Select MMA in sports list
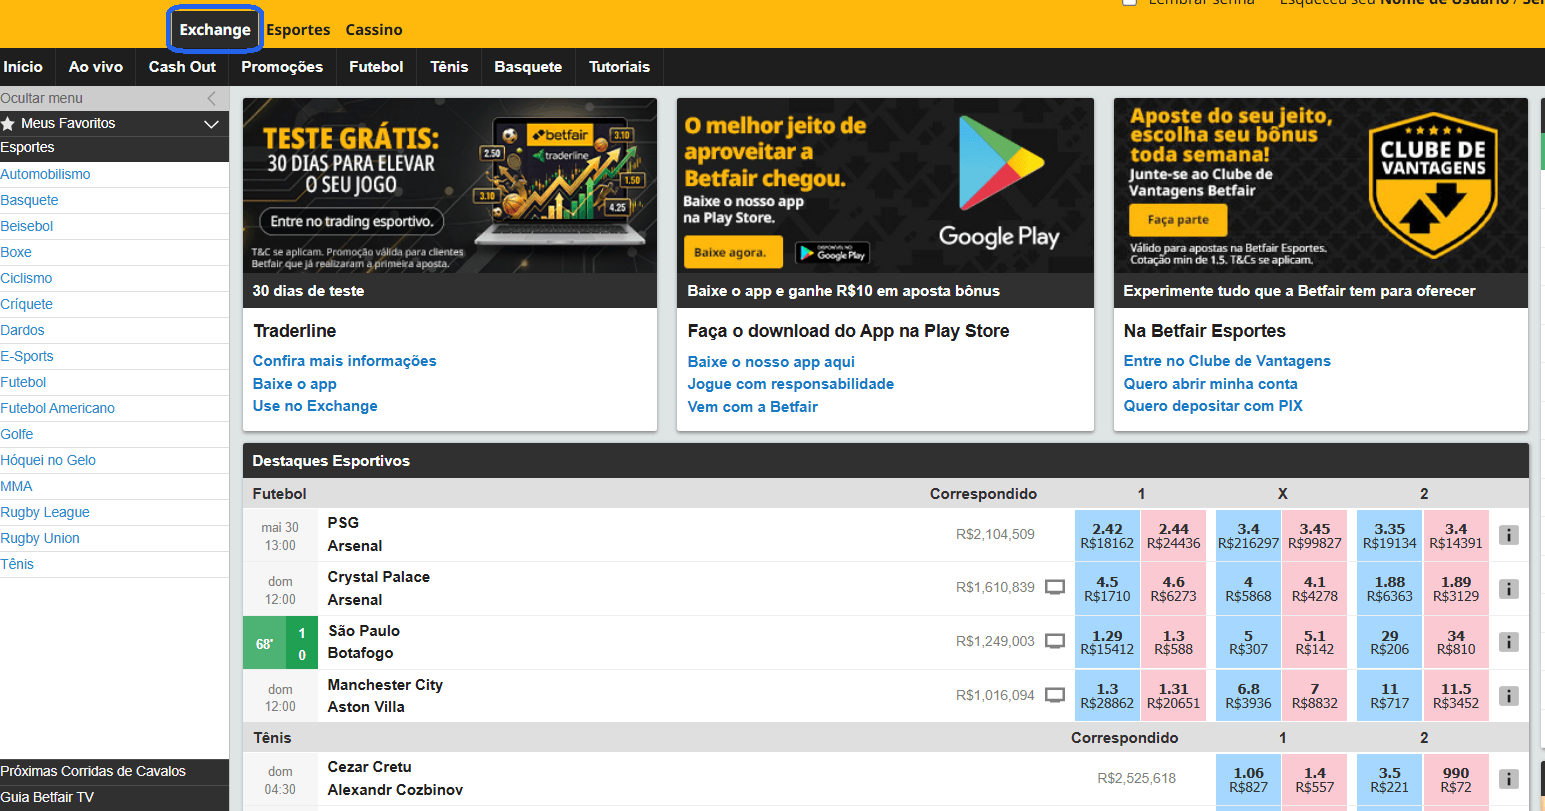 click(x=16, y=486)
